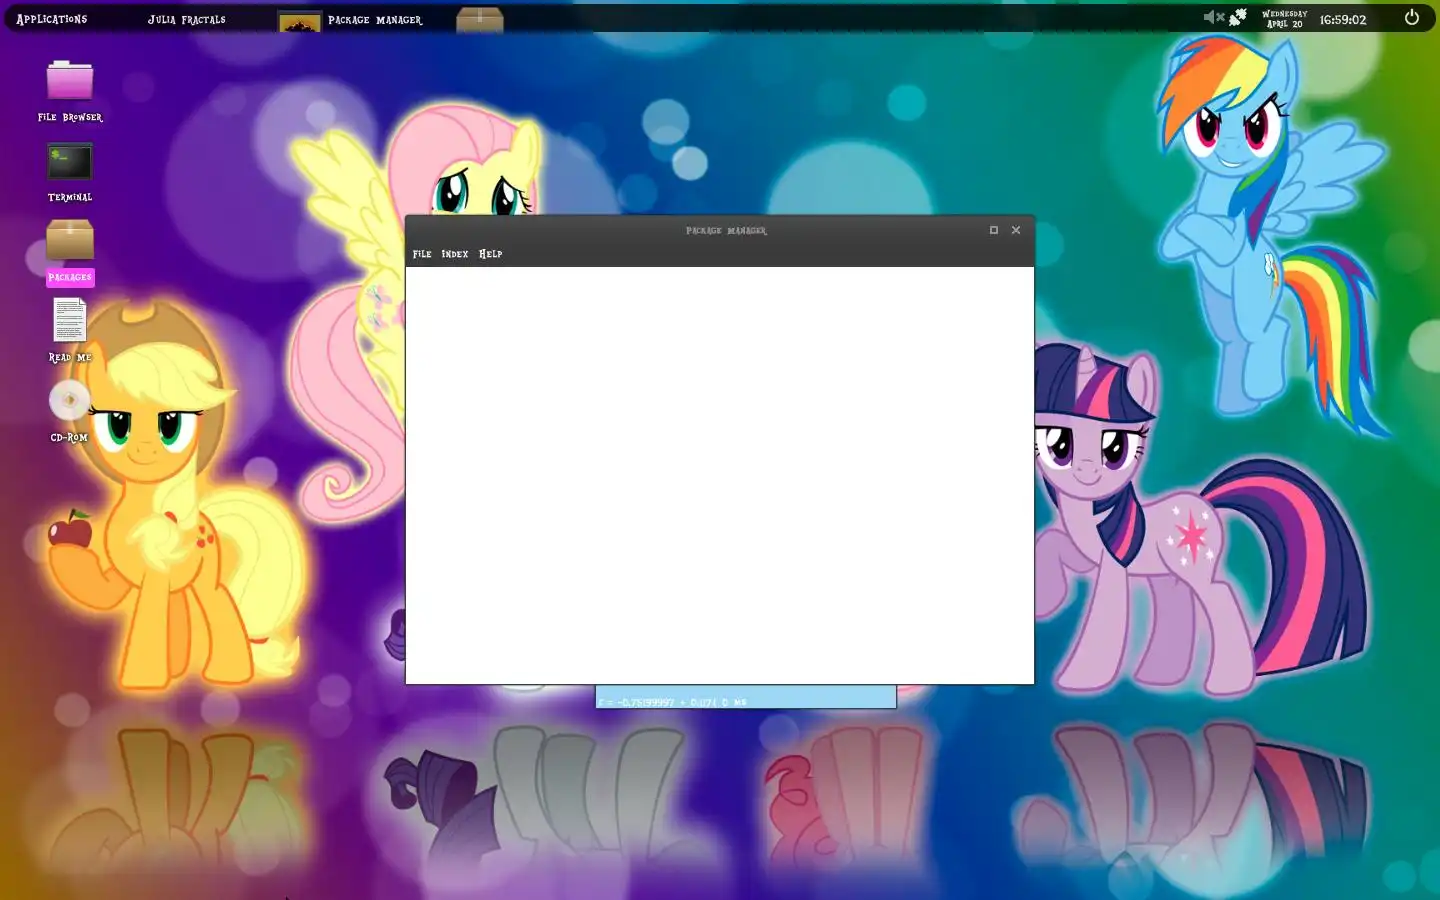Open the Help menu in Package Manager
The height and width of the screenshot is (900, 1440).
point(490,254)
